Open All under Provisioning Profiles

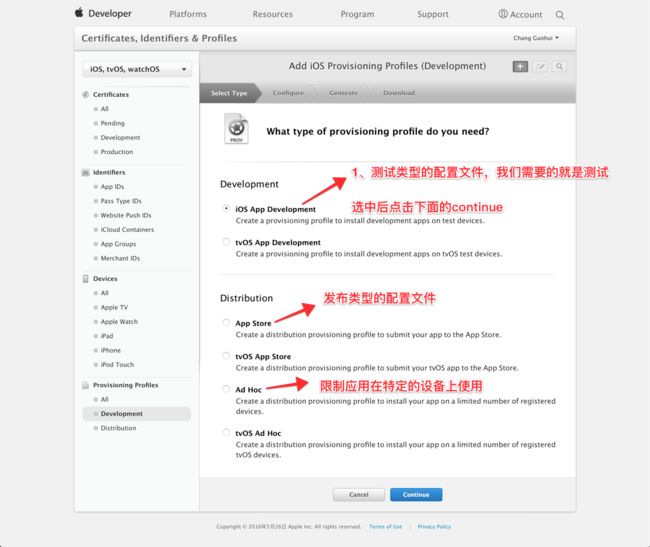tap(104, 399)
